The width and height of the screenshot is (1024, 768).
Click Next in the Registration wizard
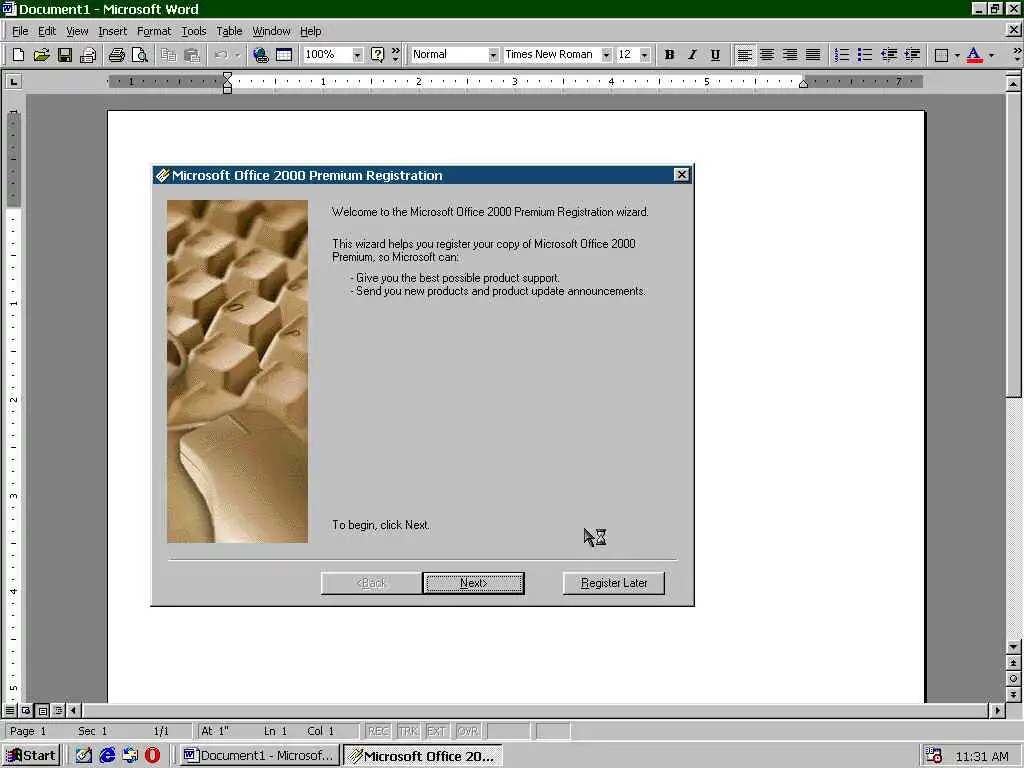(473, 583)
